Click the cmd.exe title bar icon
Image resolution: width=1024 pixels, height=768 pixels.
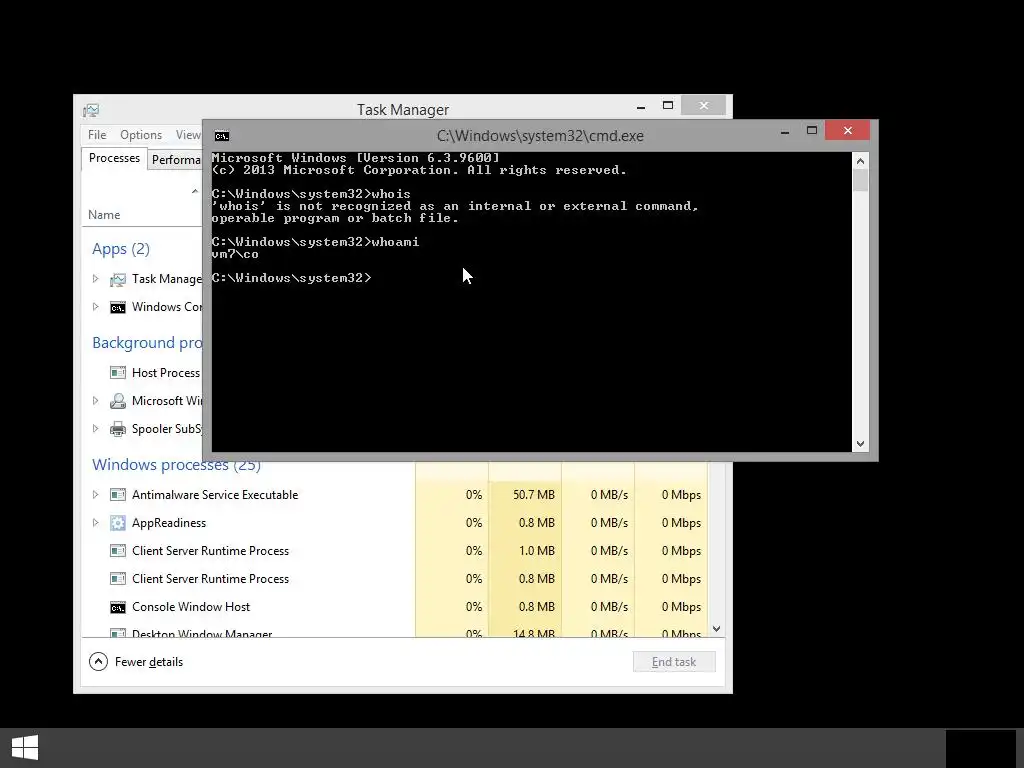222,136
